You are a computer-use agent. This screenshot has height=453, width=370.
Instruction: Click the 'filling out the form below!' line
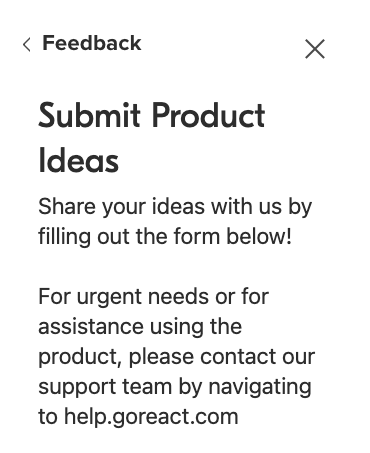click(x=165, y=236)
